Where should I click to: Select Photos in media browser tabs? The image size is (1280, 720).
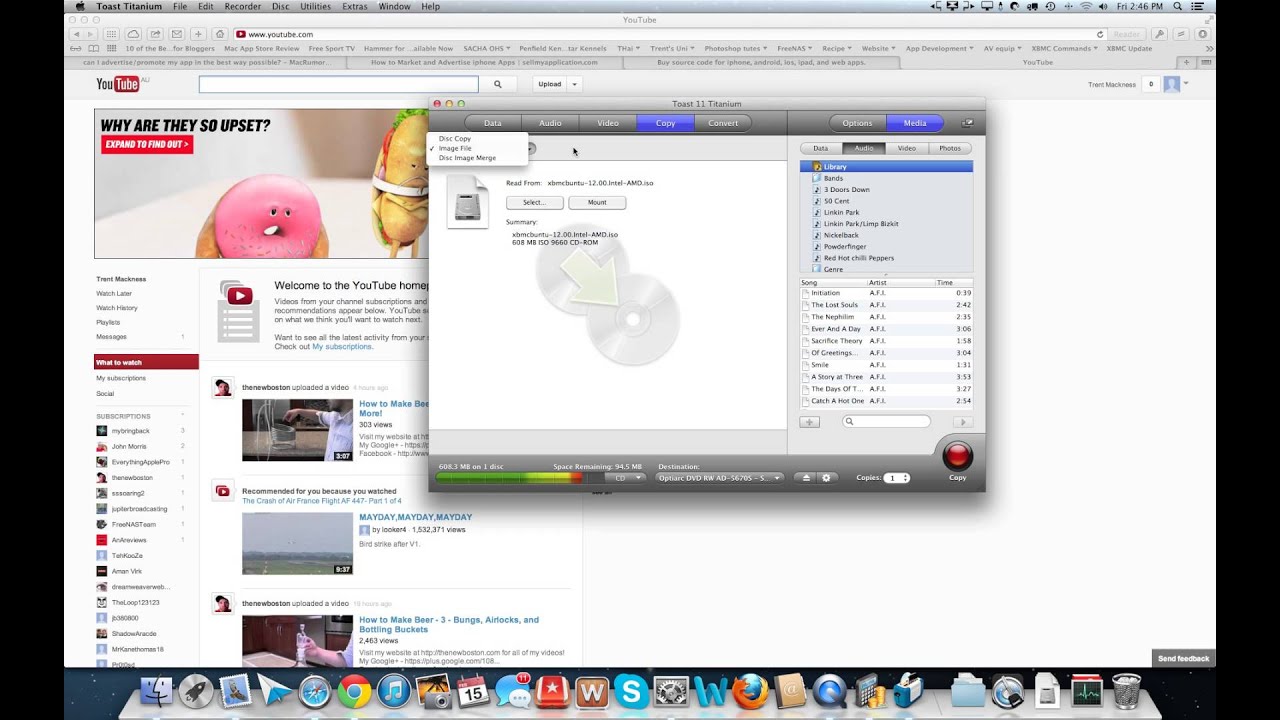click(x=950, y=148)
